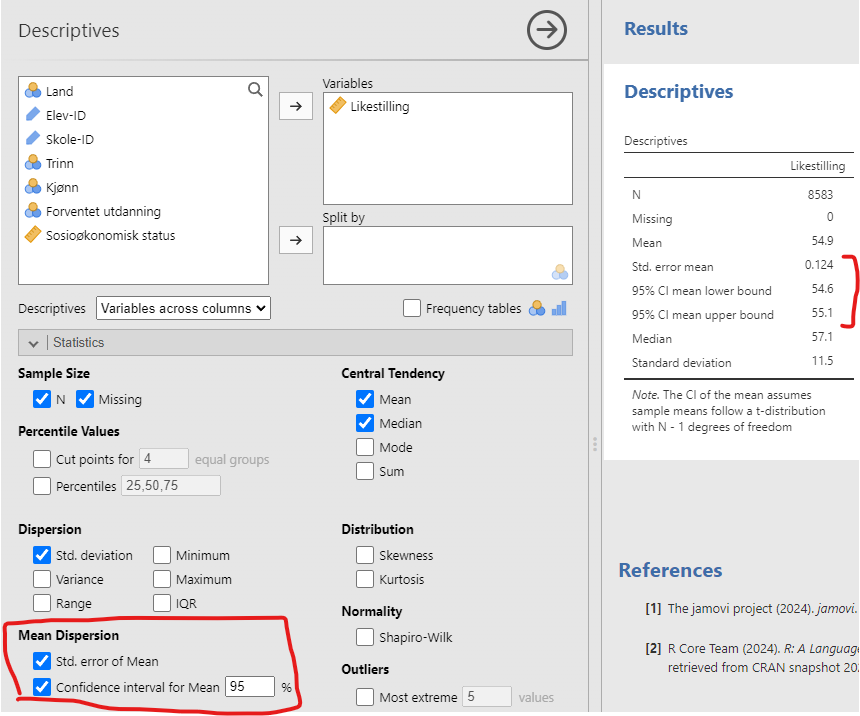860x716 pixels.
Task: Select Likestilling in Variables box
Action: (x=379, y=106)
